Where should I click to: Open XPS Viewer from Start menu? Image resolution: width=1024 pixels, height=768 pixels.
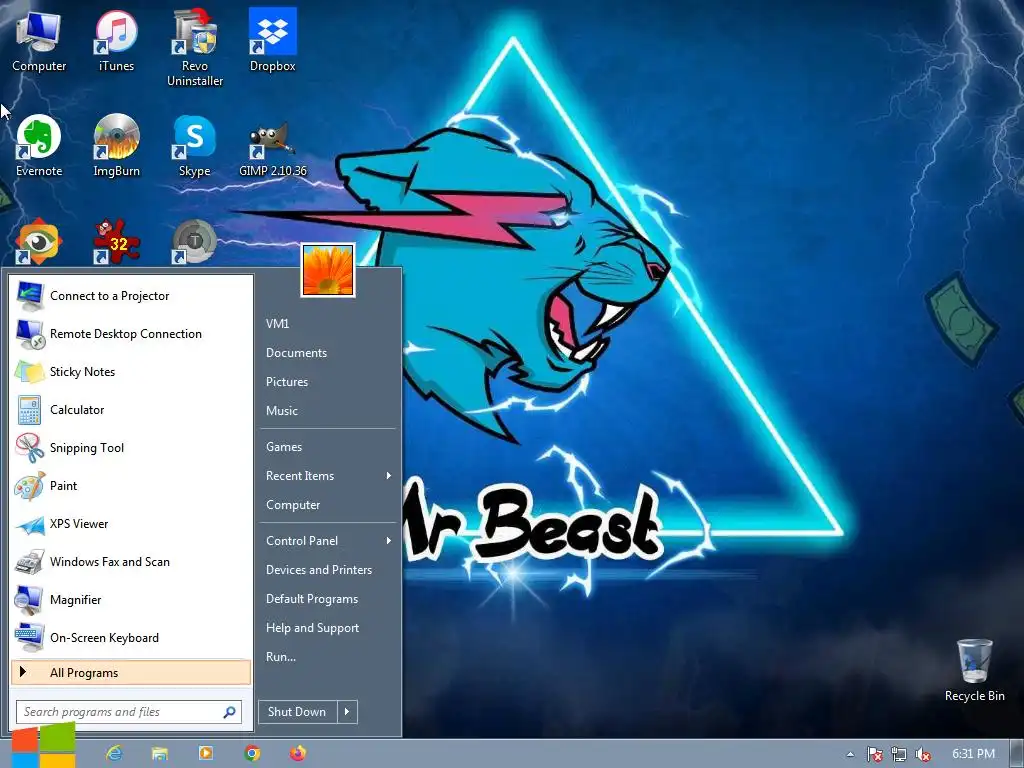coord(131,524)
